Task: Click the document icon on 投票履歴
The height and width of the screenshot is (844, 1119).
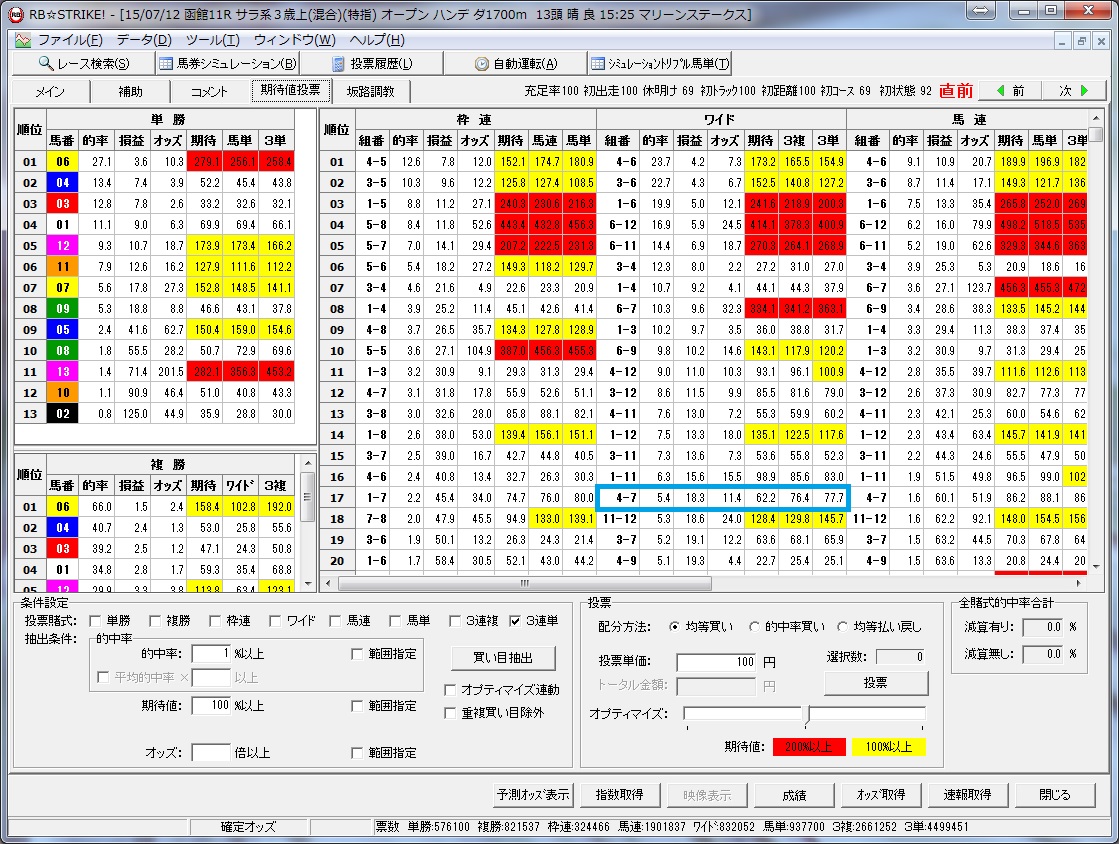Action: point(339,64)
